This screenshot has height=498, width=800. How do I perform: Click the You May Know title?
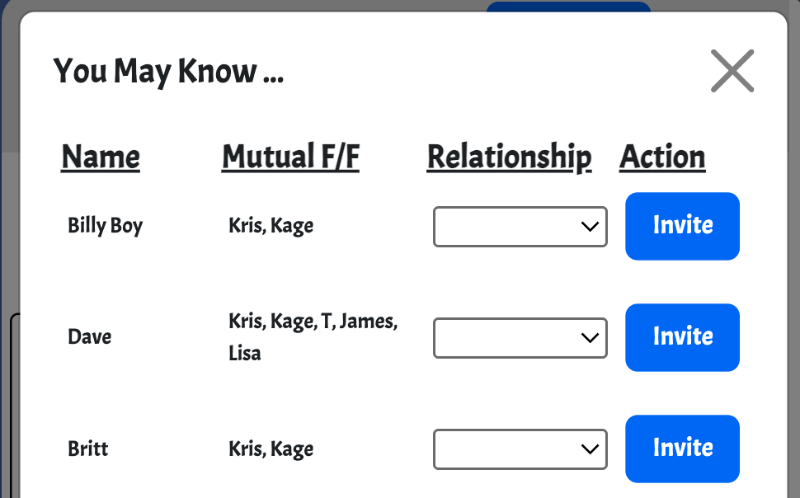pyautogui.click(x=168, y=72)
